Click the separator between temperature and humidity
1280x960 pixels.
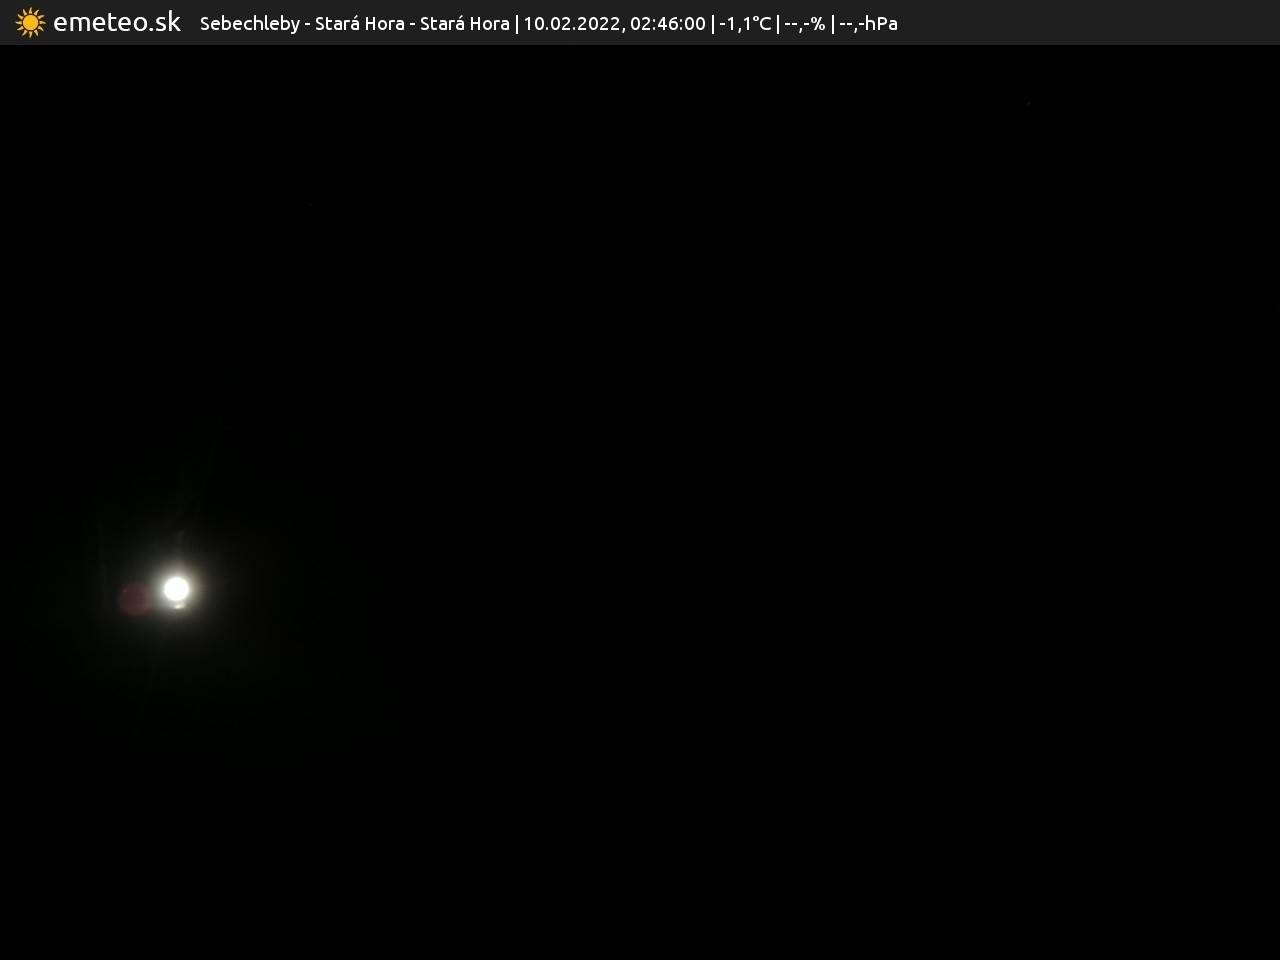coord(778,23)
